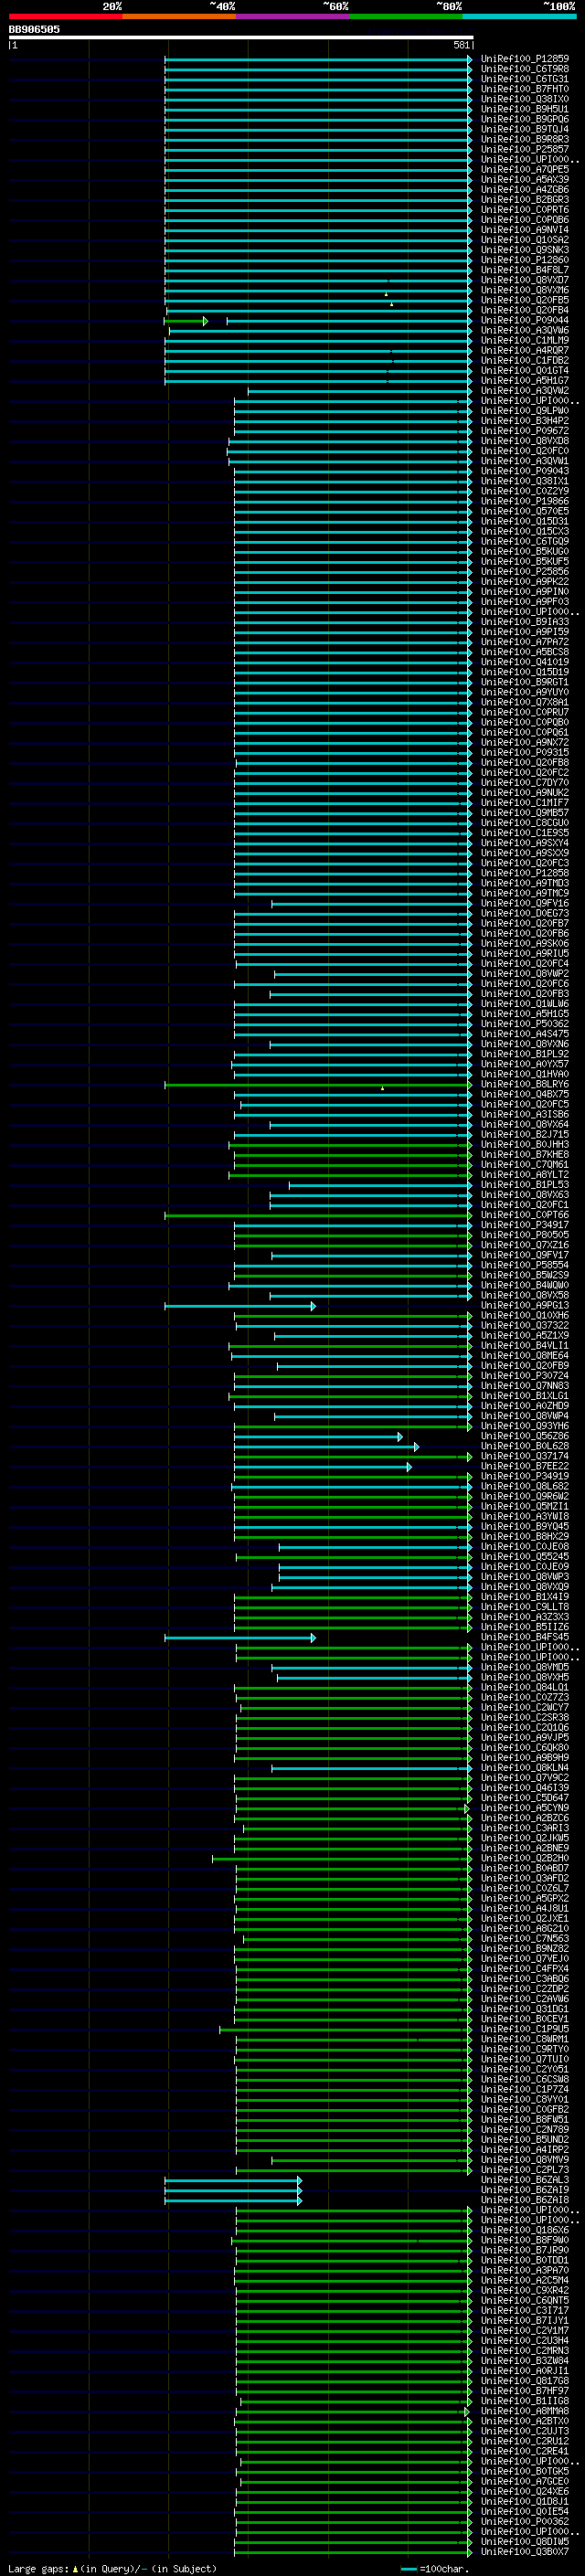Select the UniRef100_B7EE22 hit
The width and height of the screenshot is (585, 2576).
(x=525, y=1466)
